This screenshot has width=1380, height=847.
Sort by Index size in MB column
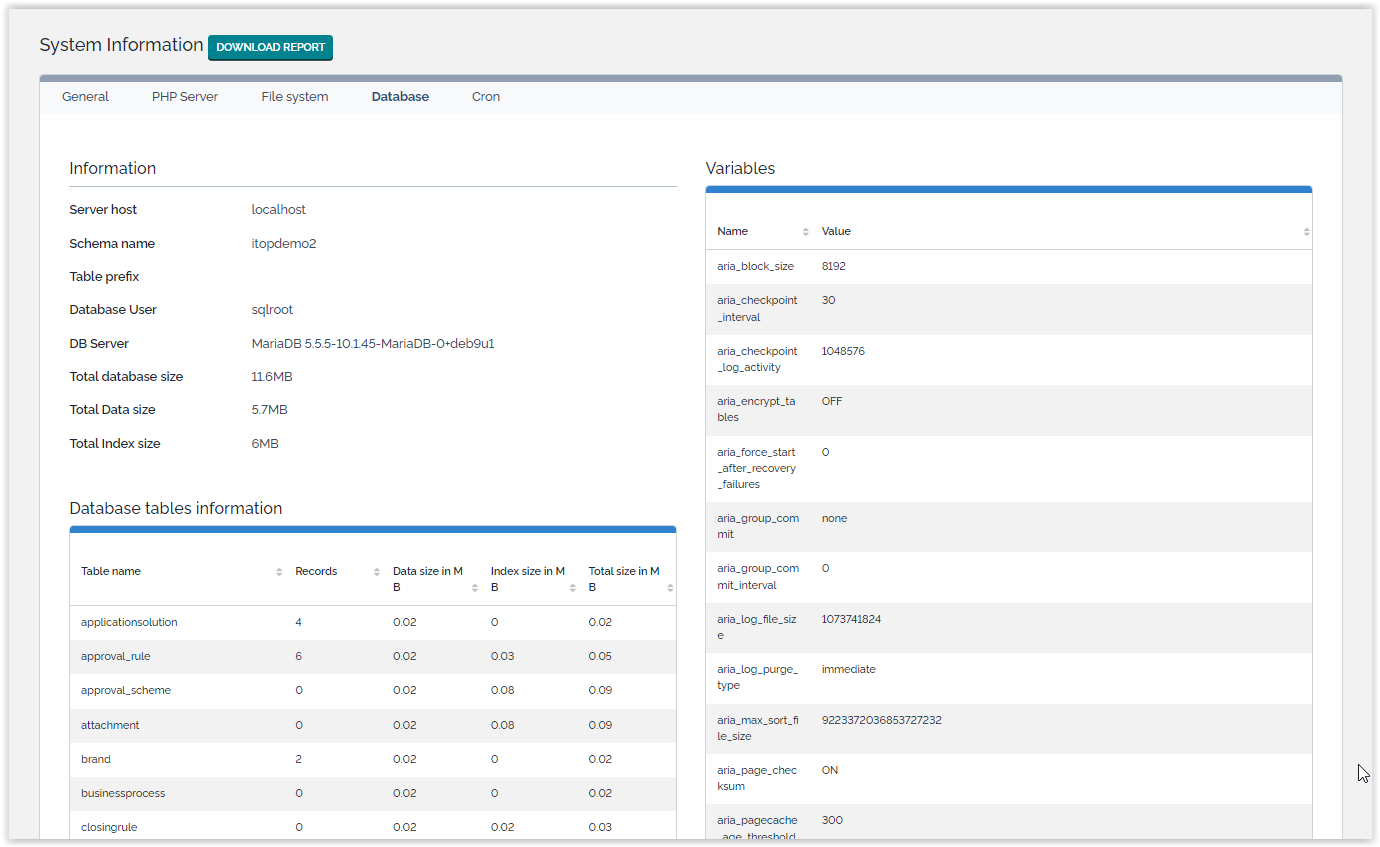(x=573, y=588)
